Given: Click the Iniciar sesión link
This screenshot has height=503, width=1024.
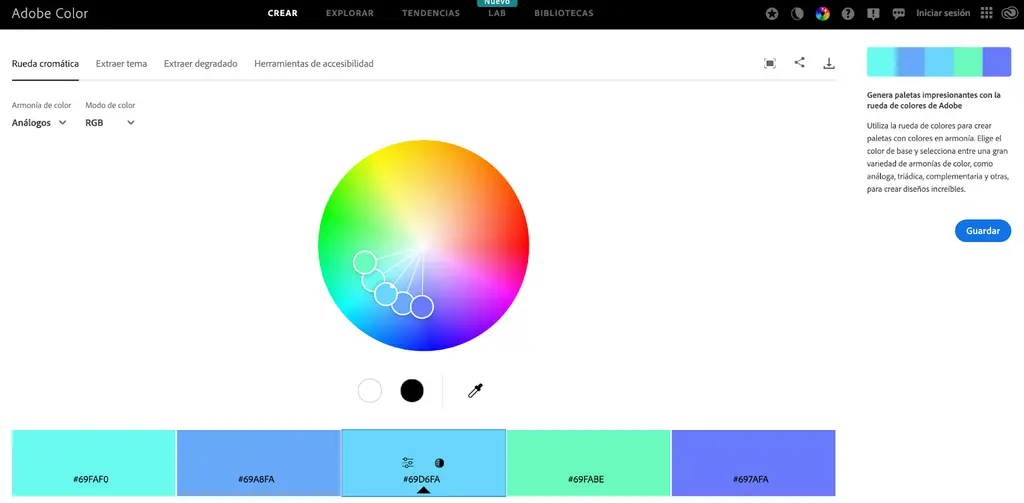Looking at the screenshot, I should [943, 13].
